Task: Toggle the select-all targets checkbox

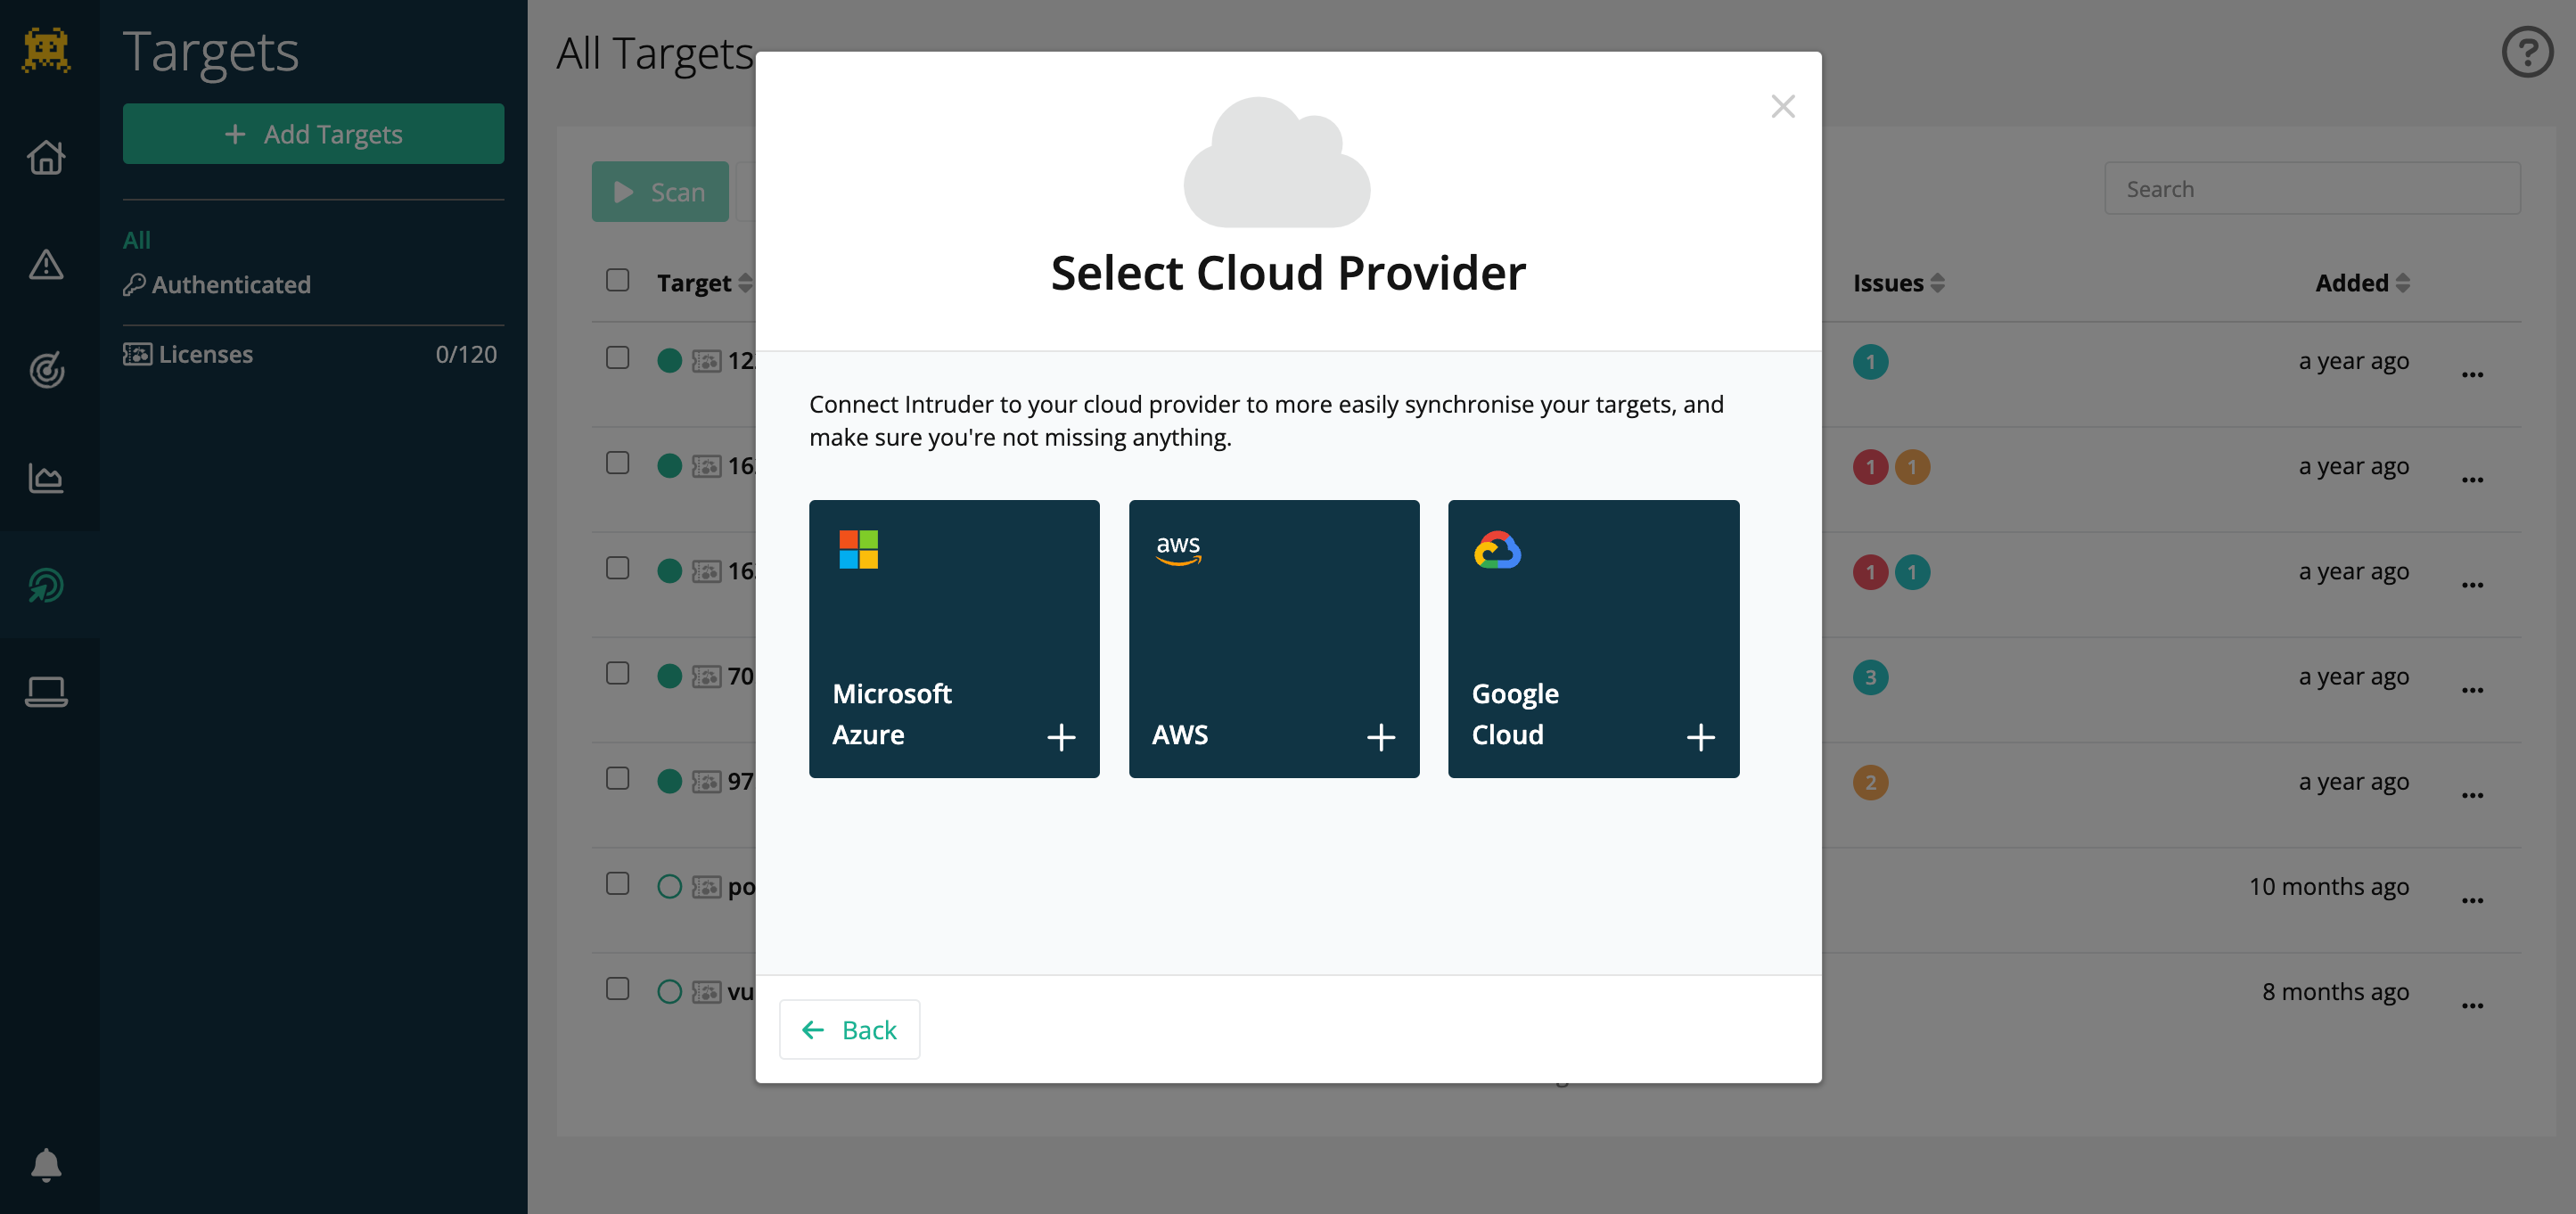Action: [618, 280]
